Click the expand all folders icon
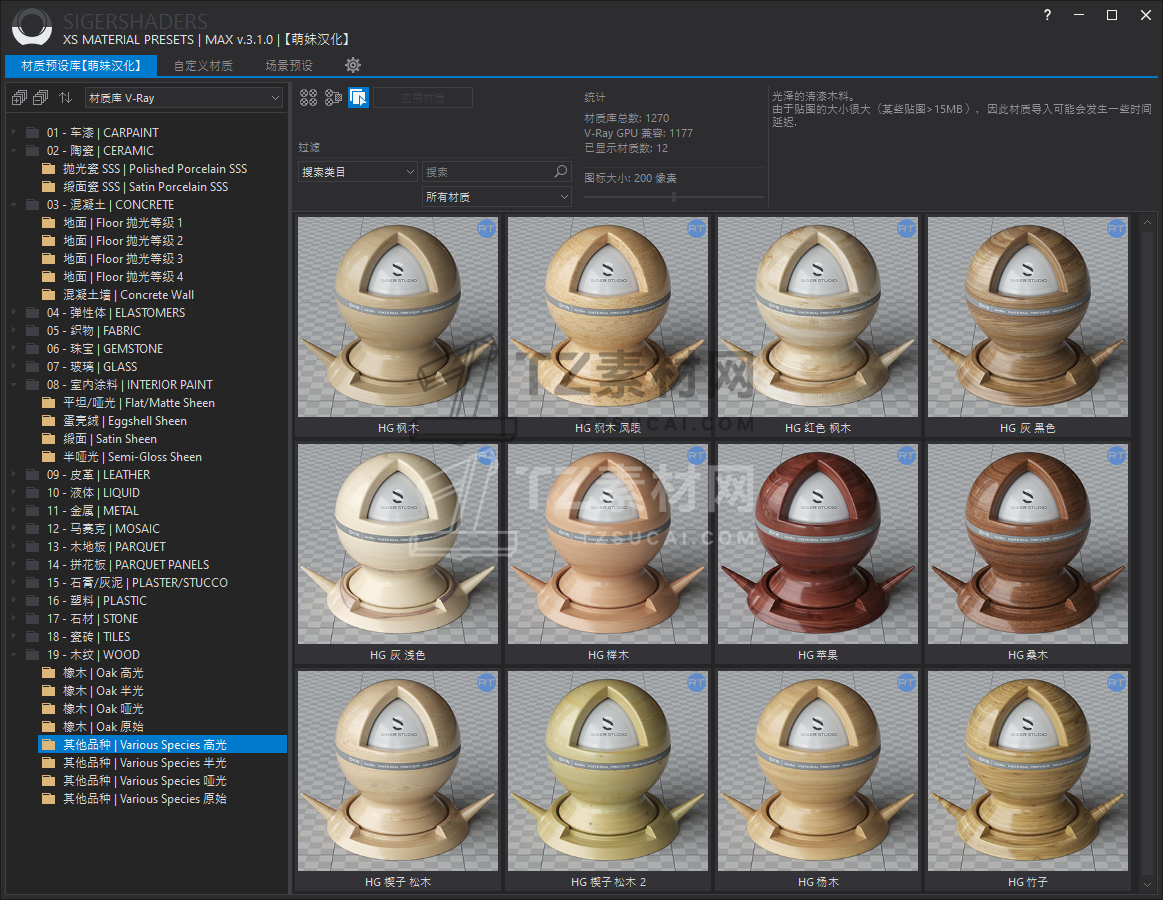 19,97
